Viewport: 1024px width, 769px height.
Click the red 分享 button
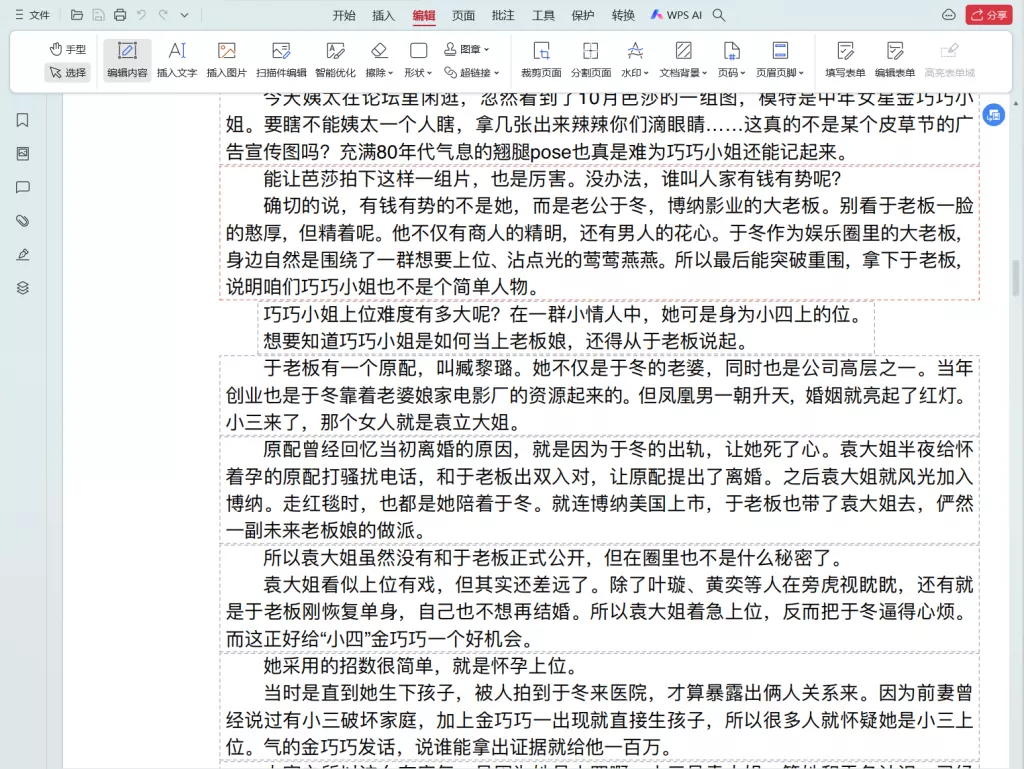point(989,15)
